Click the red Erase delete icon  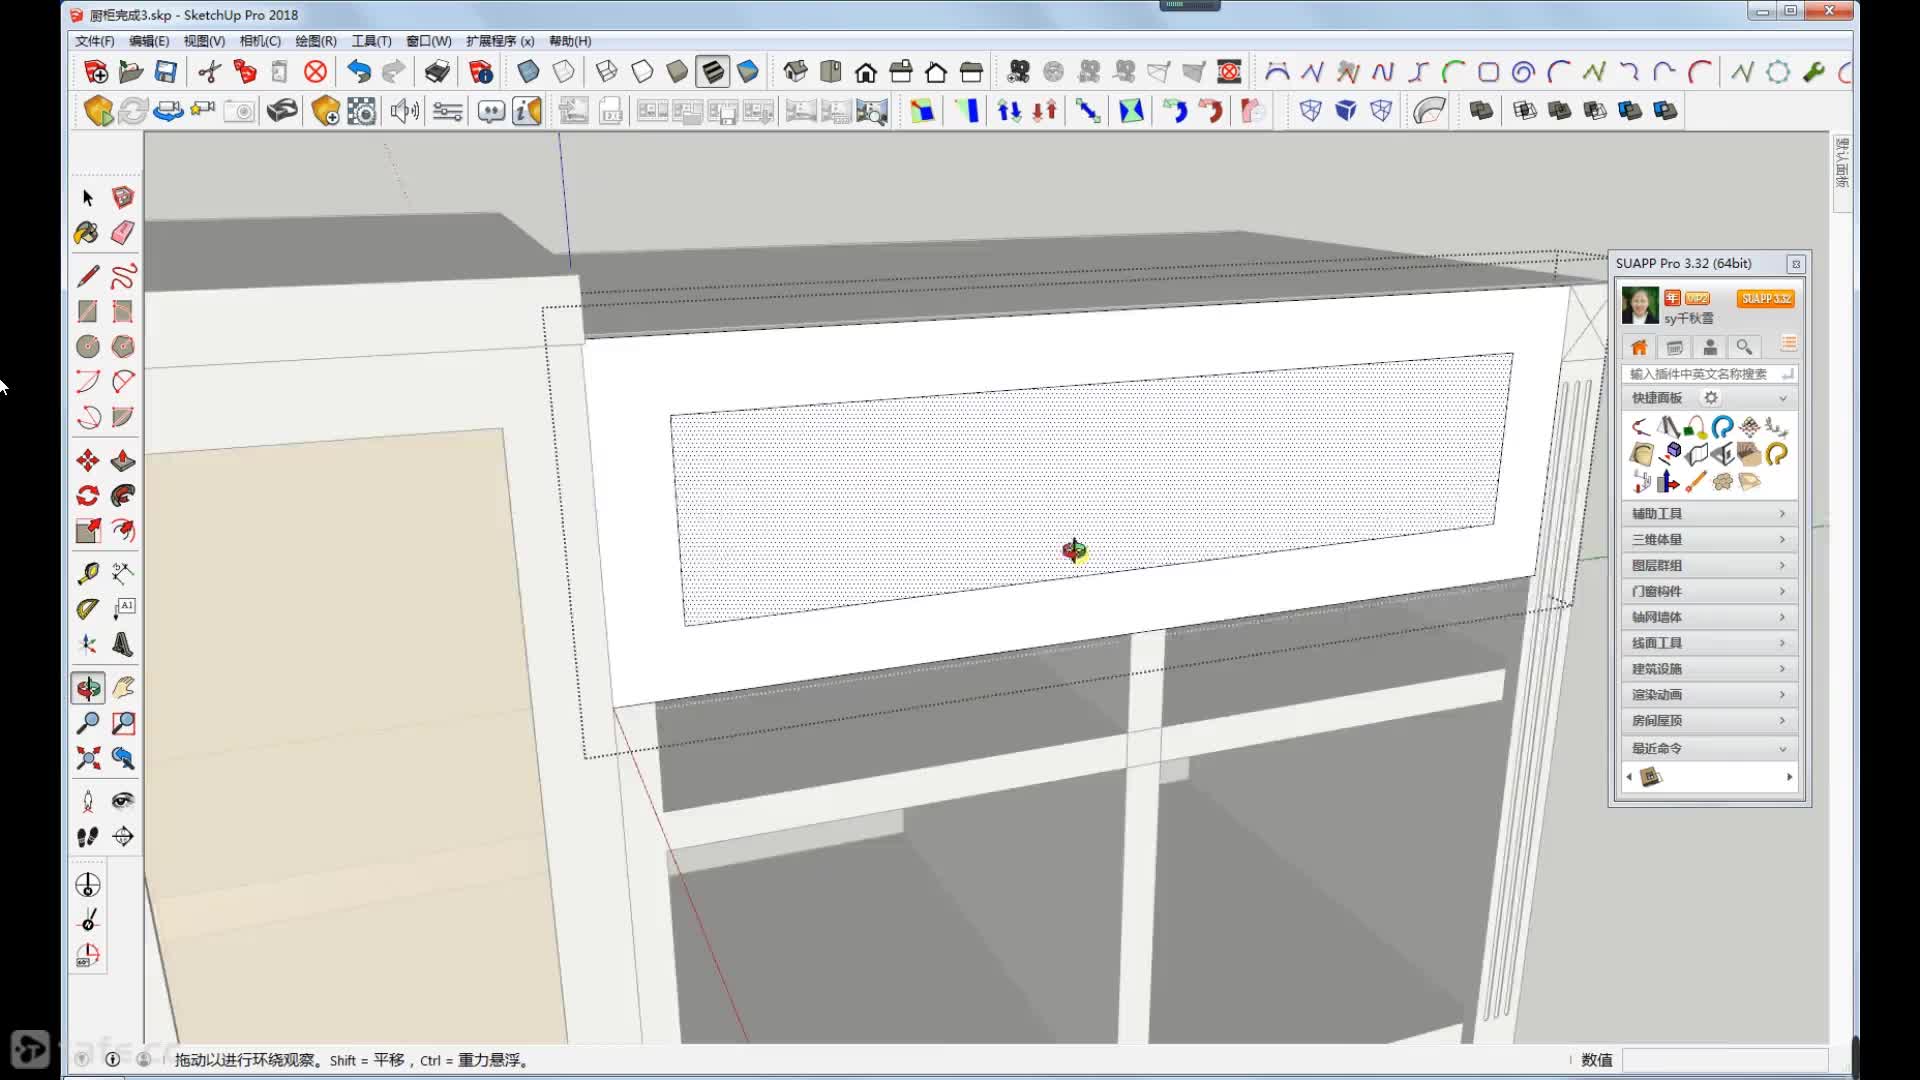(x=315, y=72)
